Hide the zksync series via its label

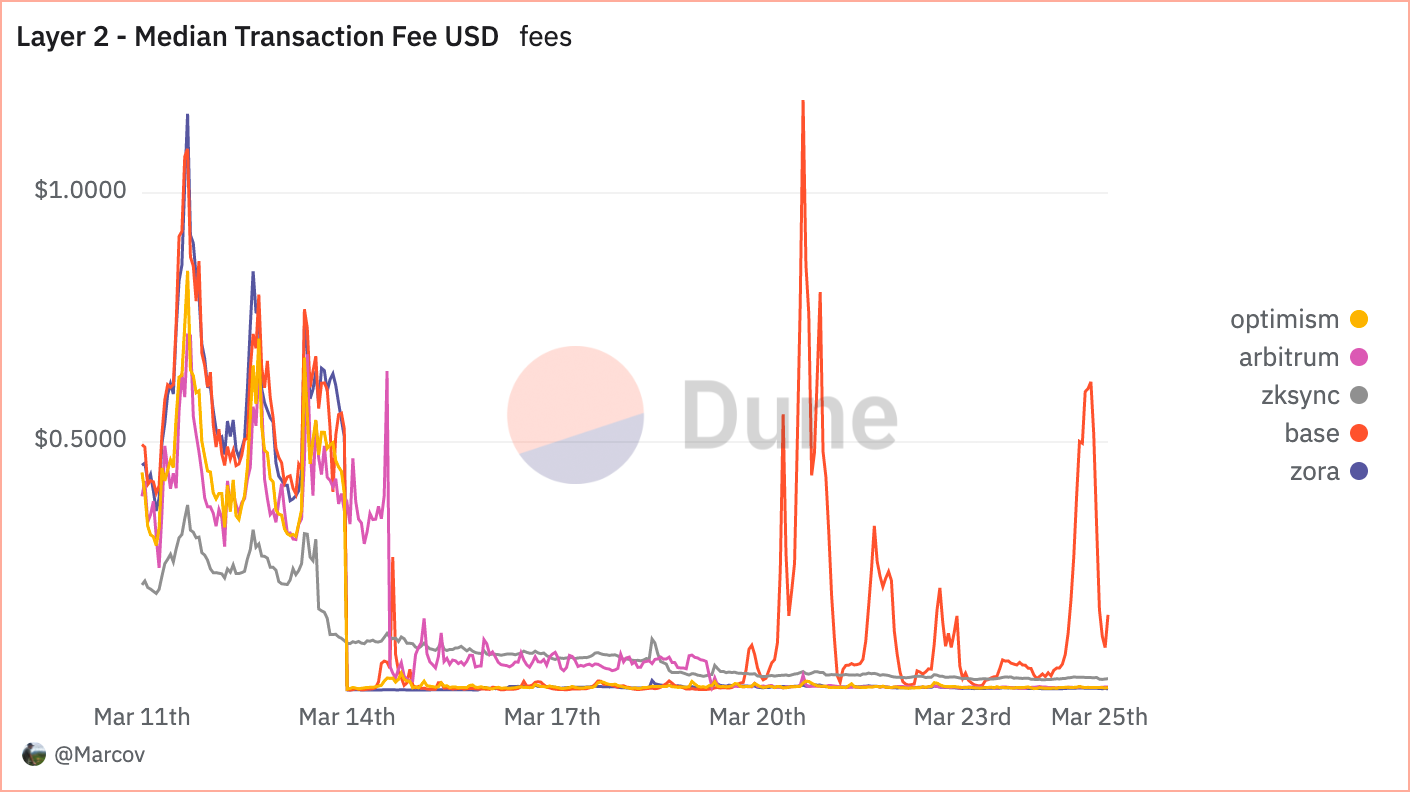click(1300, 395)
